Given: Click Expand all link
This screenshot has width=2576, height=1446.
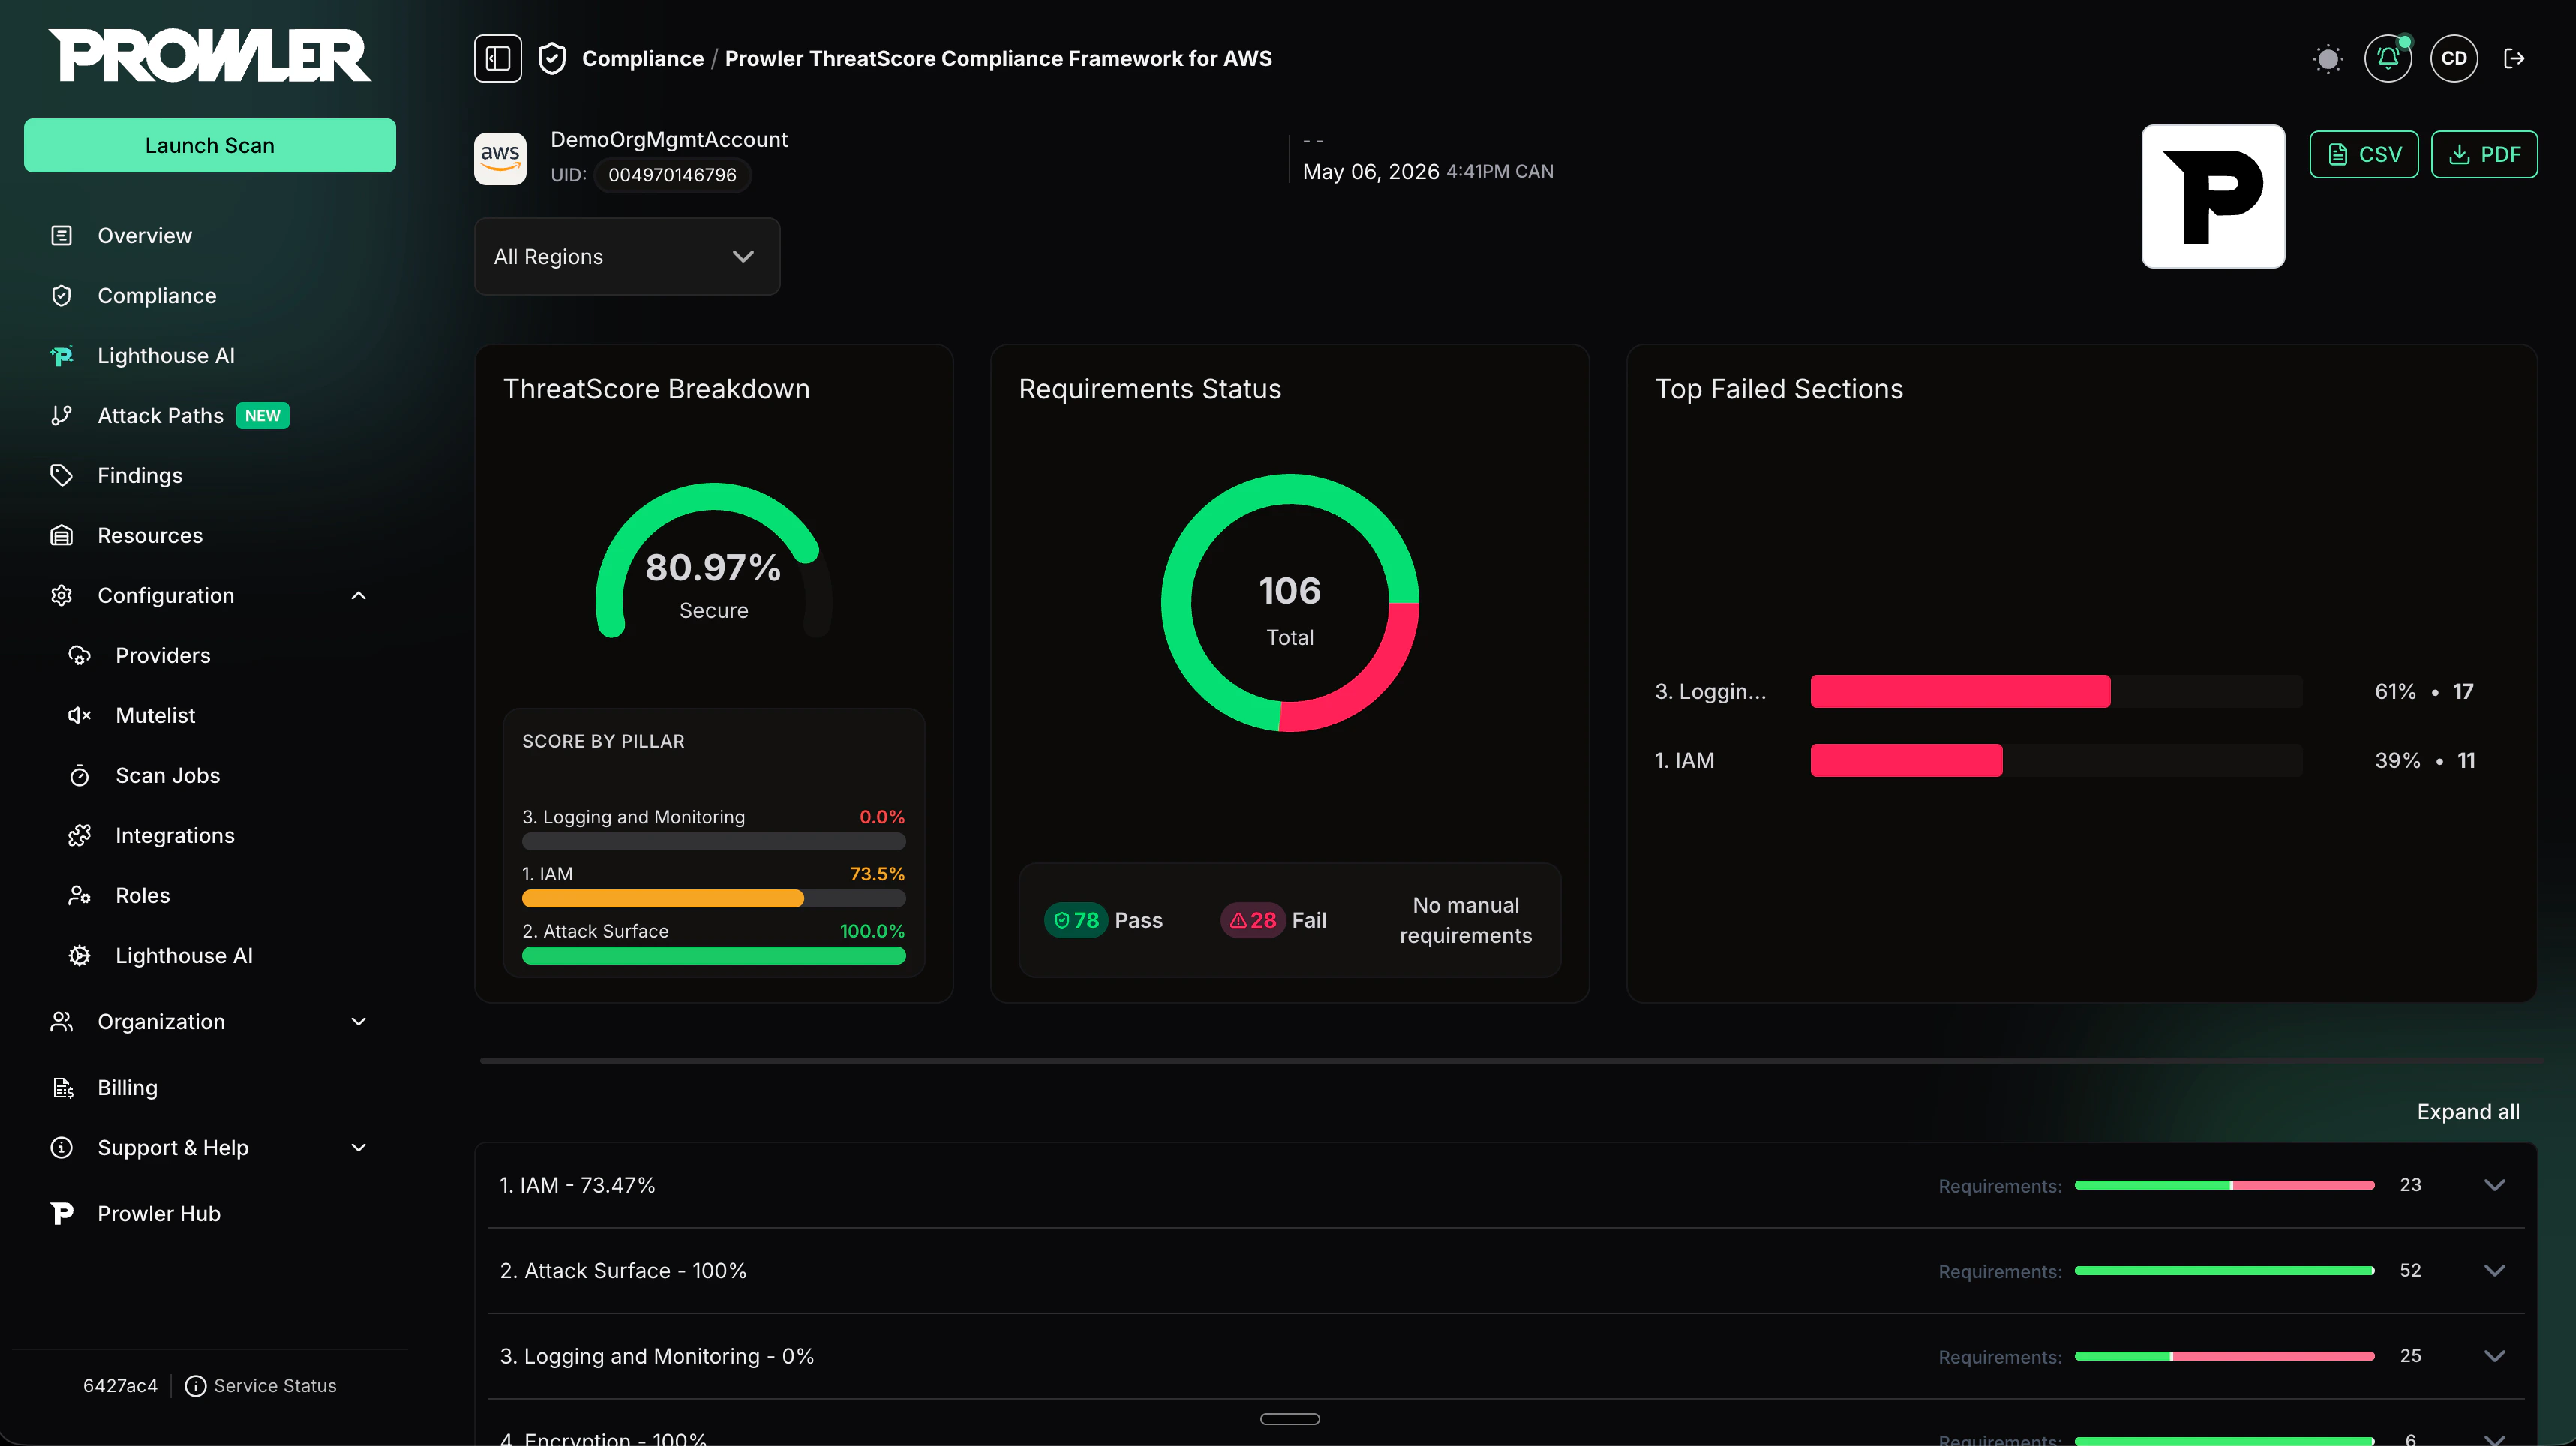Looking at the screenshot, I should [2468, 1111].
